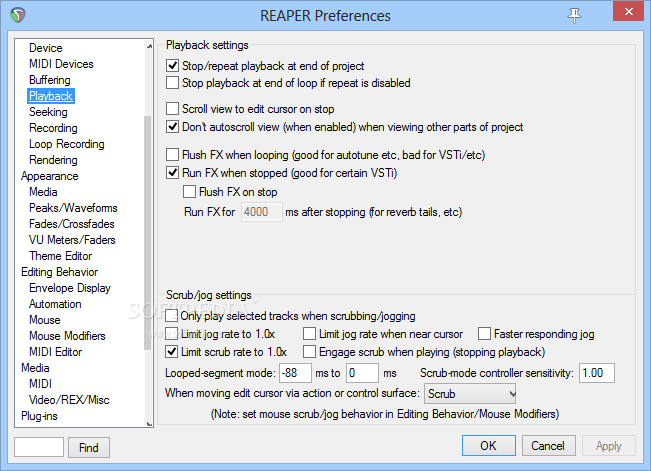Enable Flush FX on stop checkbox
Viewport: 651px width, 471px height.
pos(189,191)
